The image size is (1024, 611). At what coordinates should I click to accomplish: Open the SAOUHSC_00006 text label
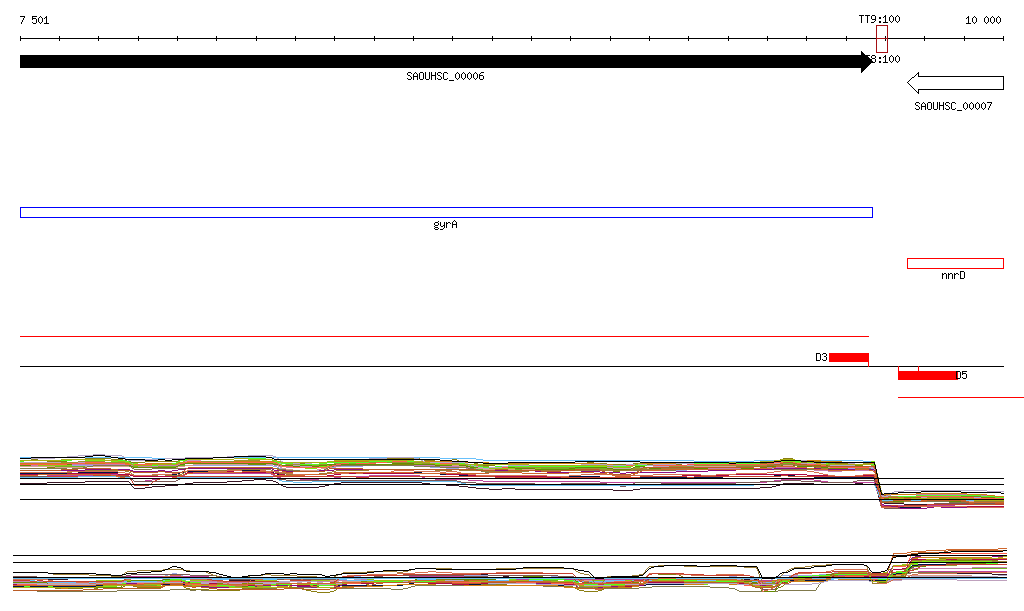point(445,77)
